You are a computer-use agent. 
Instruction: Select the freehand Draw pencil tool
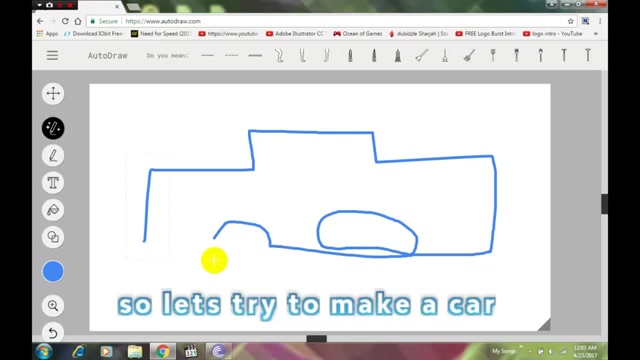[53, 156]
